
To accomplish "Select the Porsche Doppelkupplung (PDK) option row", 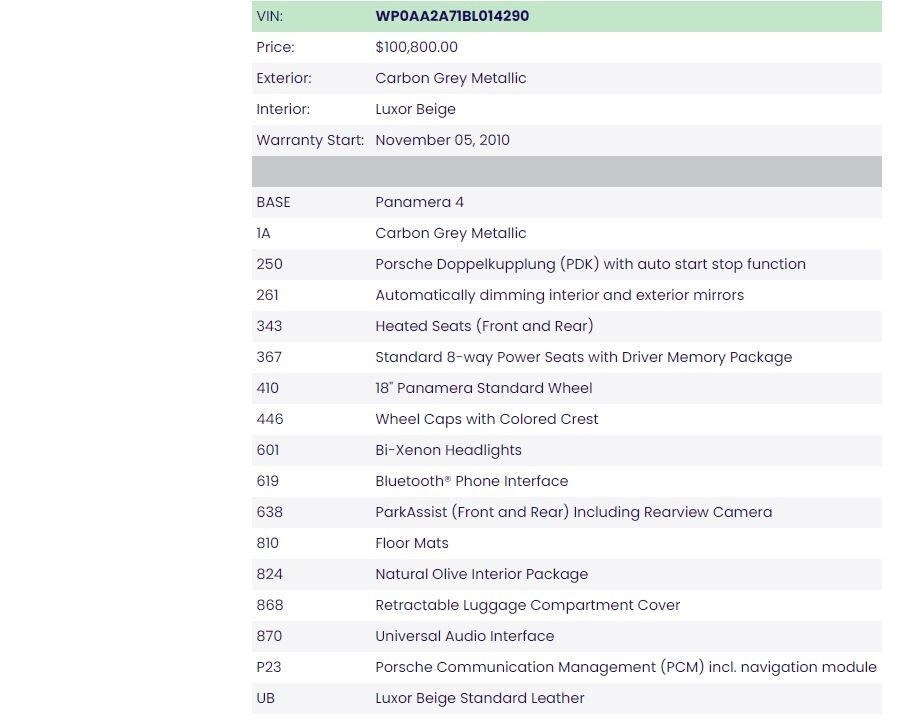I will [567, 265].
